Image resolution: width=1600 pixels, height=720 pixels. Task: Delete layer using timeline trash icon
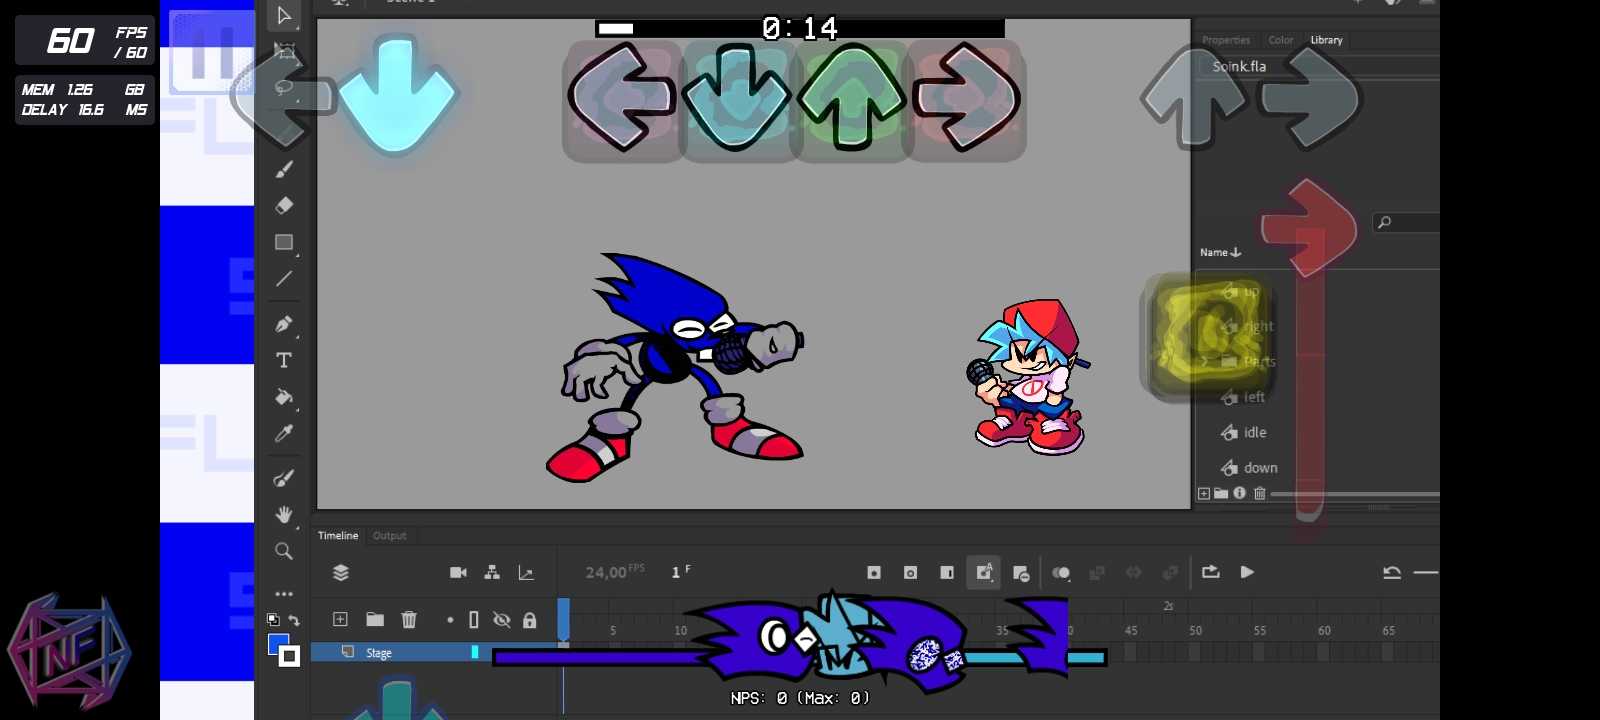click(409, 620)
